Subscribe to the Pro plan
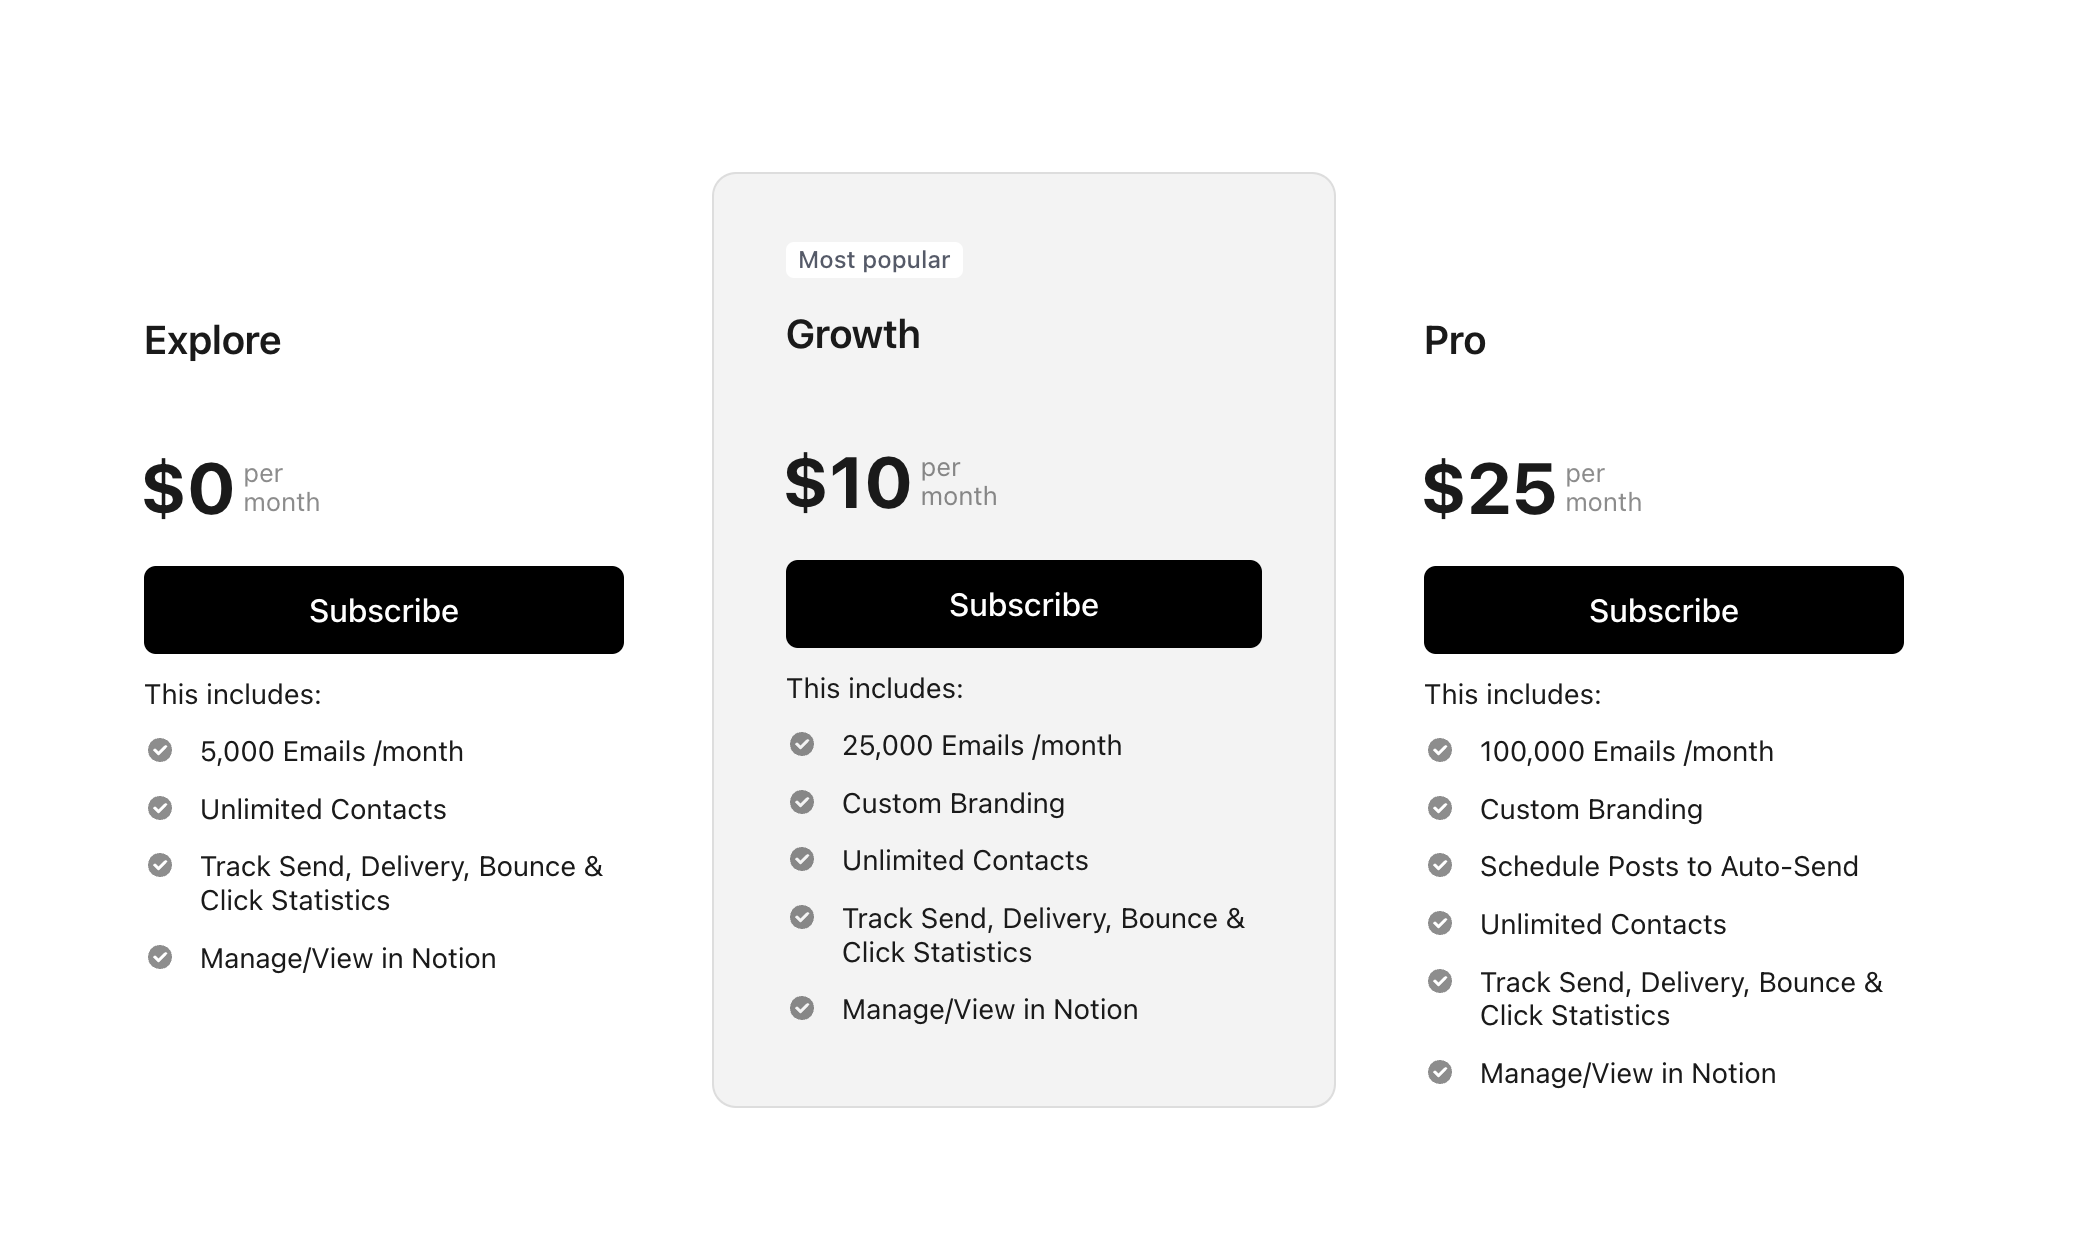Screen dimensions: 2078x1244 pos(1663,610)
